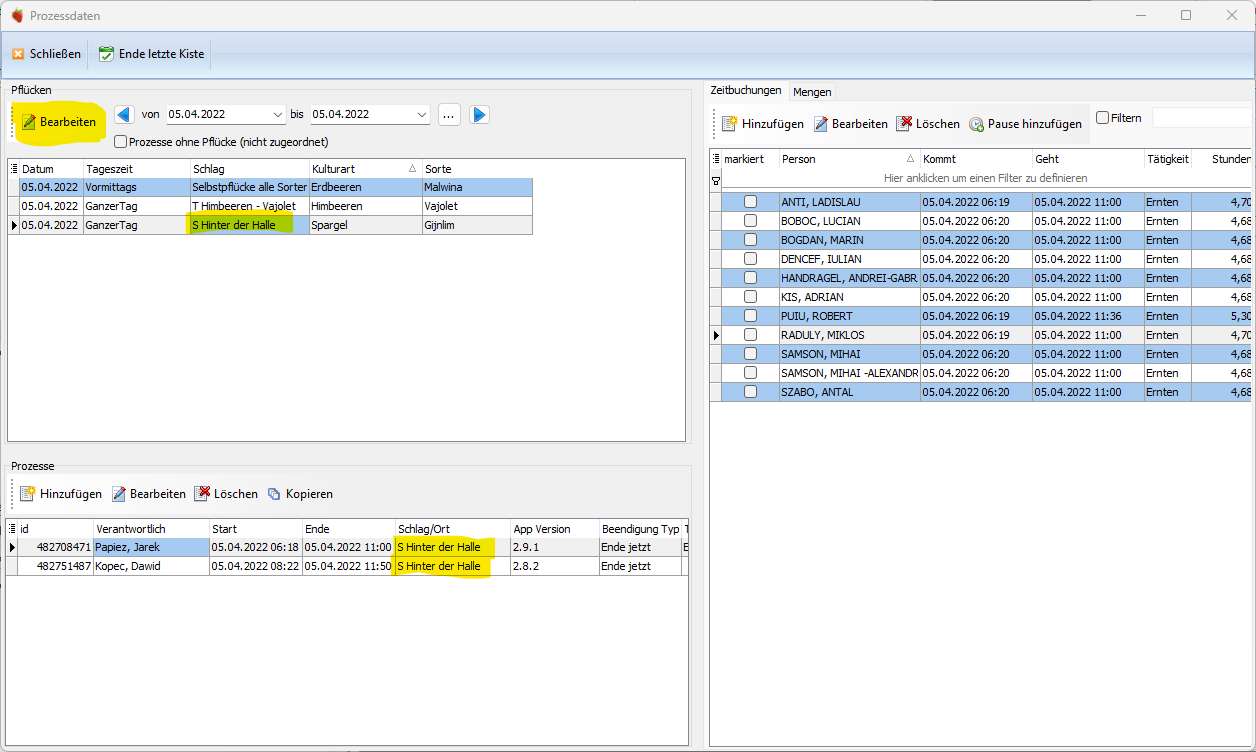Select process row Kopec, Dawid
Viewport: 1256px width, 752px height.
tap(345, 566)
